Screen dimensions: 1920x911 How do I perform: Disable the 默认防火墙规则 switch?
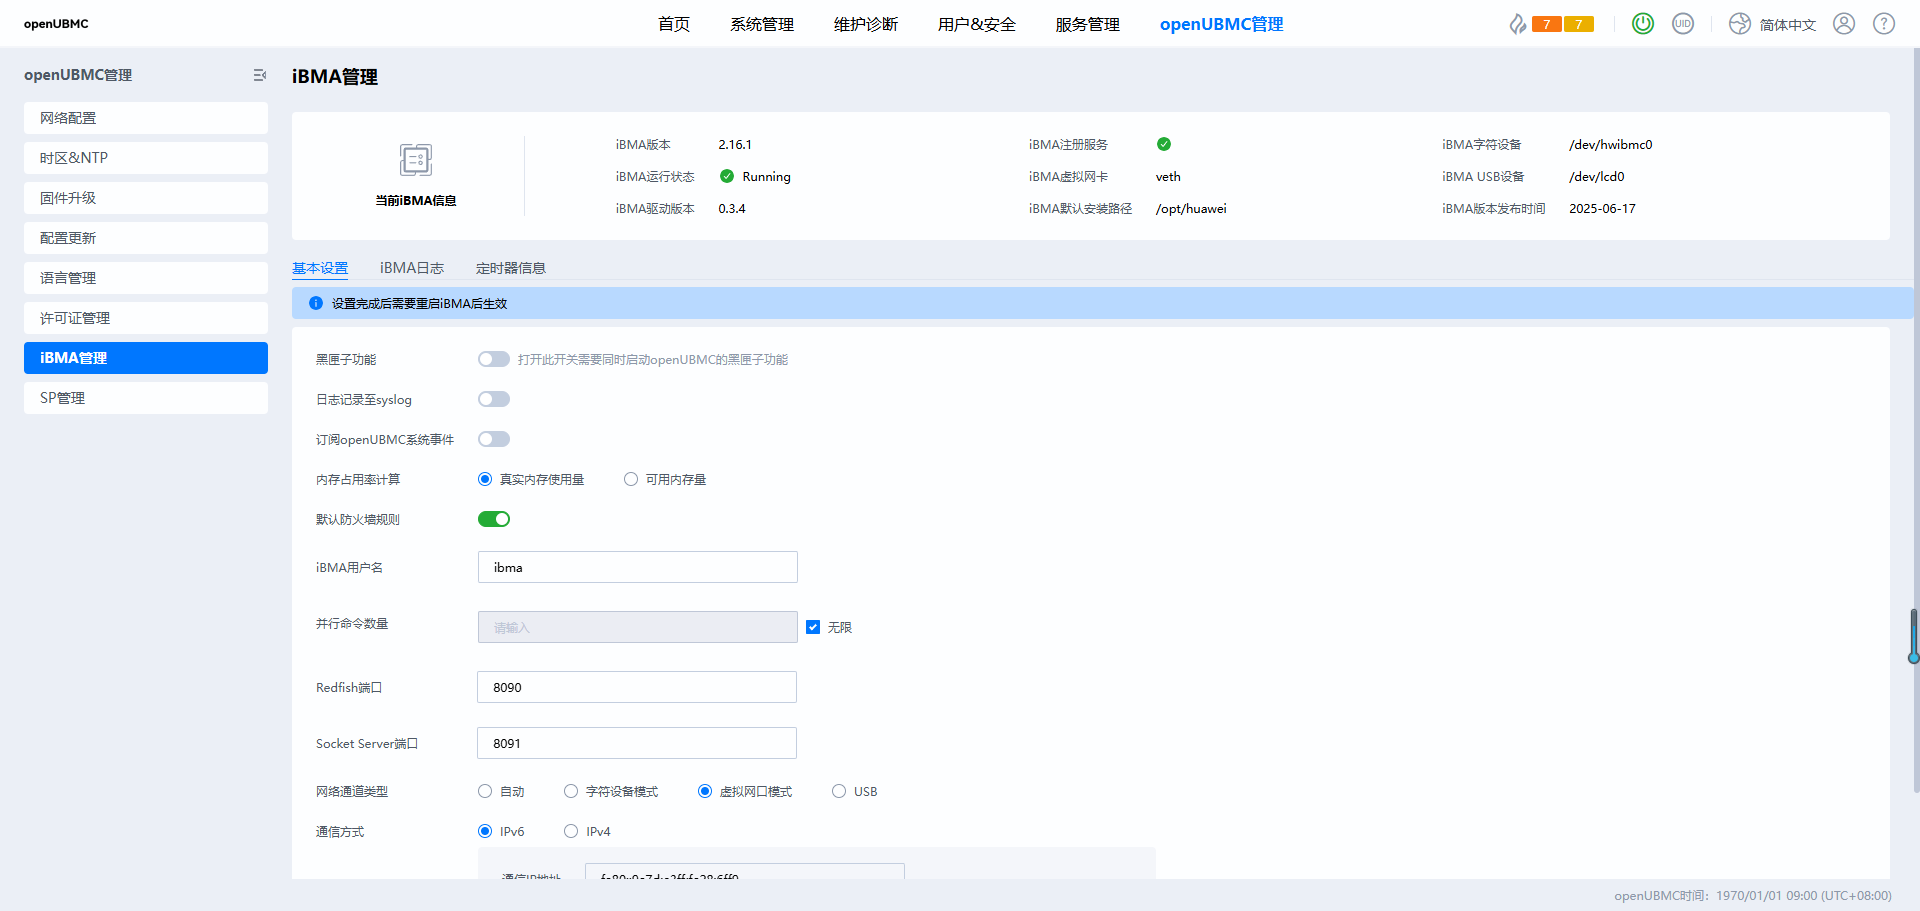(494, 519)
